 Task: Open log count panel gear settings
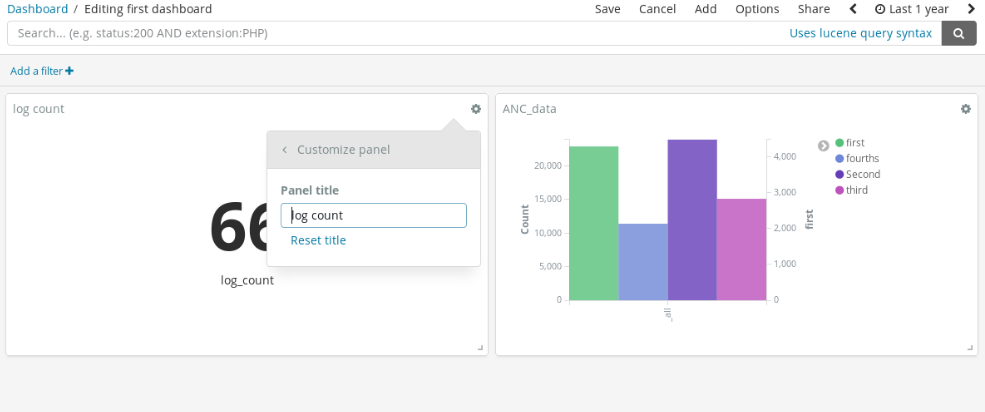click(x=476, y=109)
